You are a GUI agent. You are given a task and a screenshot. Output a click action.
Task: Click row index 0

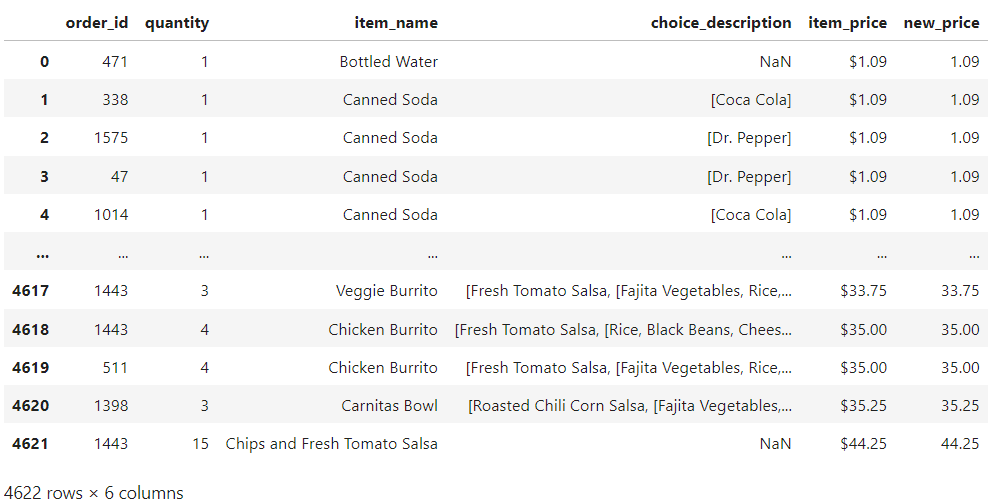44,62
